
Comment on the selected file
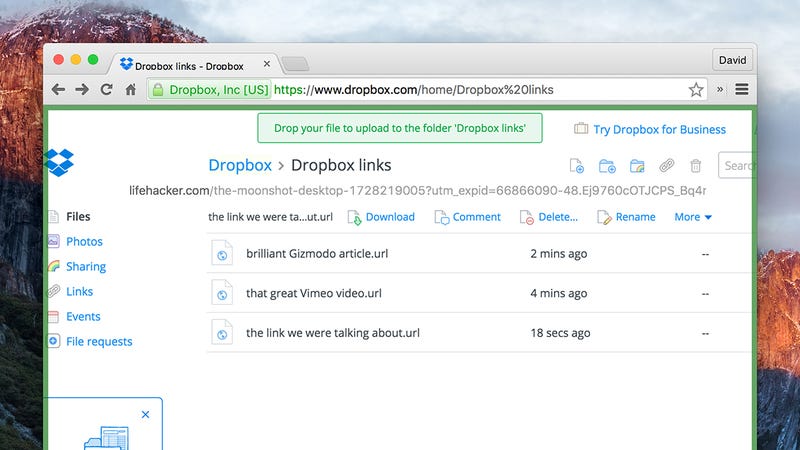pyautogui.click(x=467, y=217)
